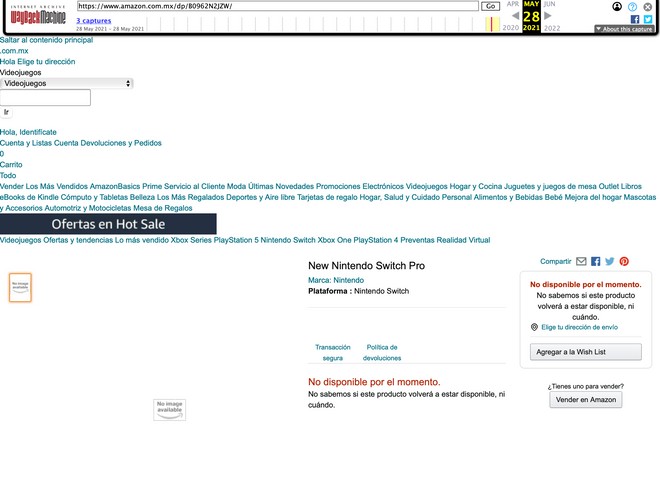The width and height of the screenshot is (660, 491).
Task: Click Saltar al contenido principal
Action: (46, 40)
